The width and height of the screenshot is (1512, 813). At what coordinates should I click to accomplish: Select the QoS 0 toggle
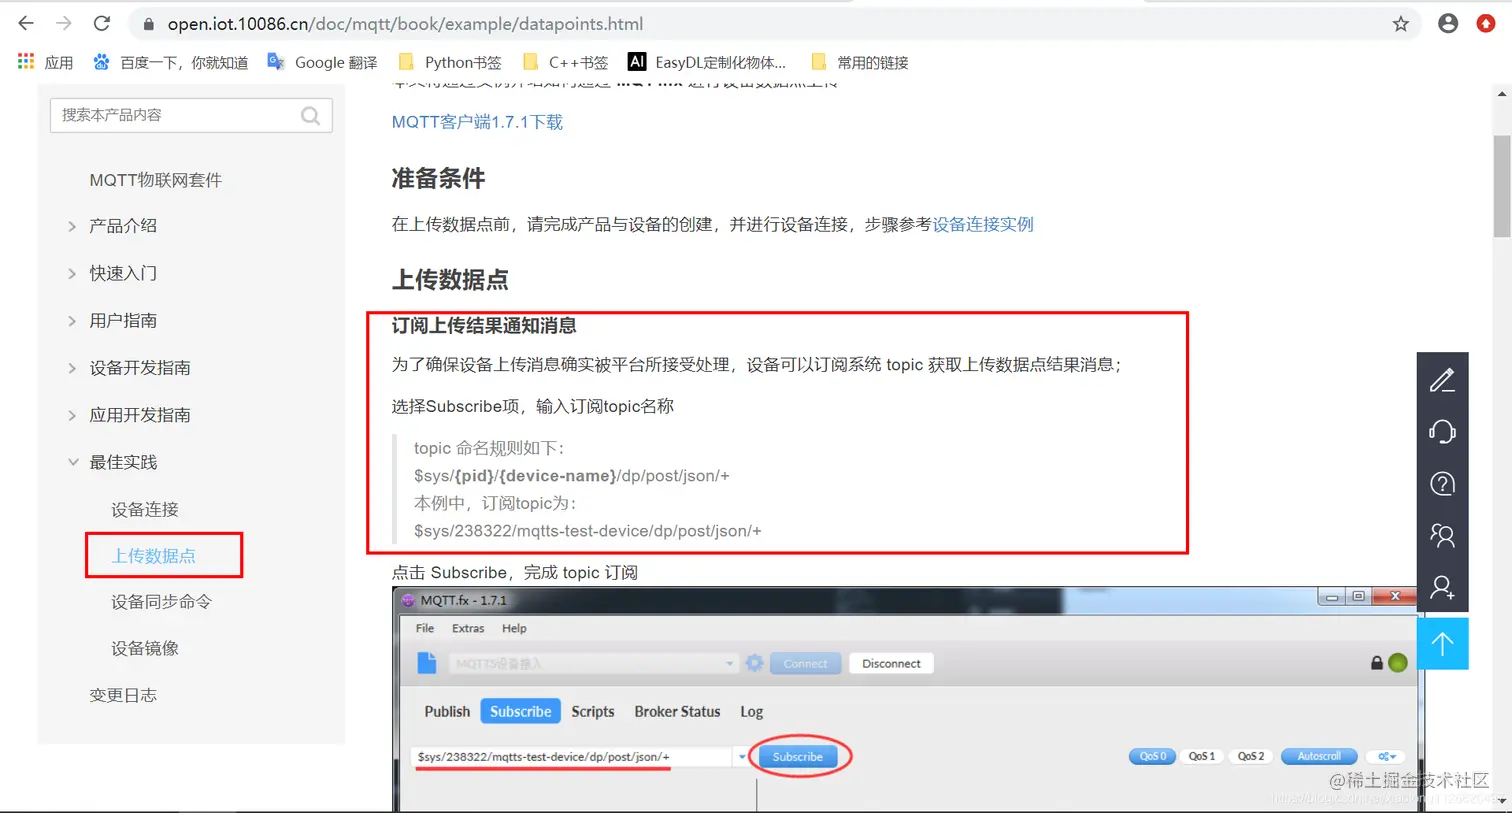[1153, 757]
